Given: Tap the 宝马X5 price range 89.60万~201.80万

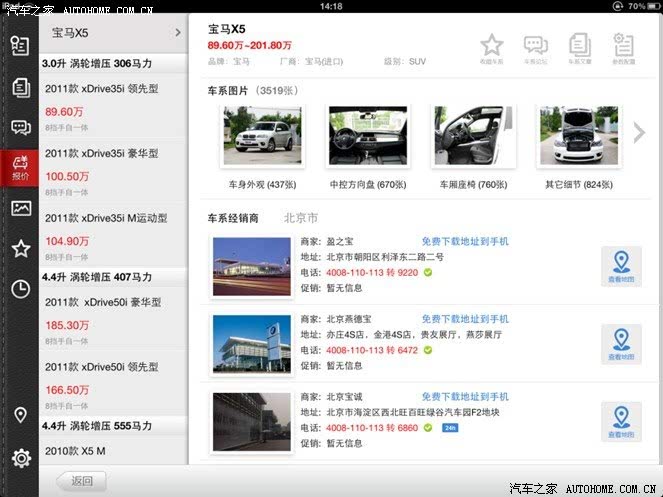Looking at the screenshot, I should point(249,45).
